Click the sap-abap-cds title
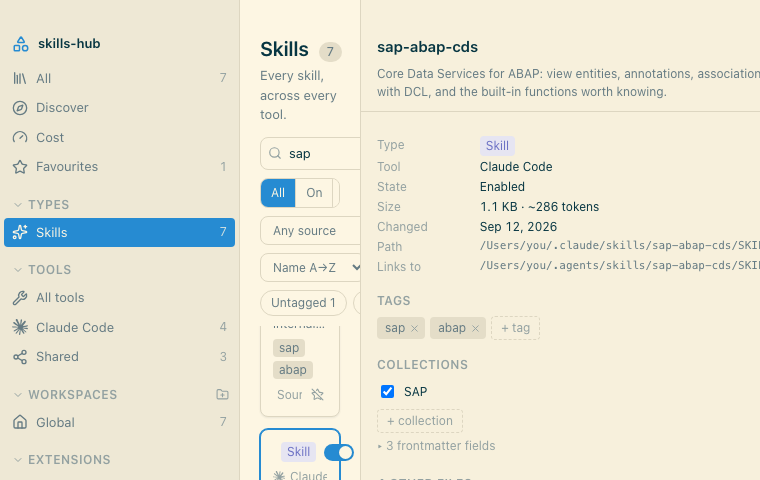Viewport: 760px width, 480px height. pos(428,47)
